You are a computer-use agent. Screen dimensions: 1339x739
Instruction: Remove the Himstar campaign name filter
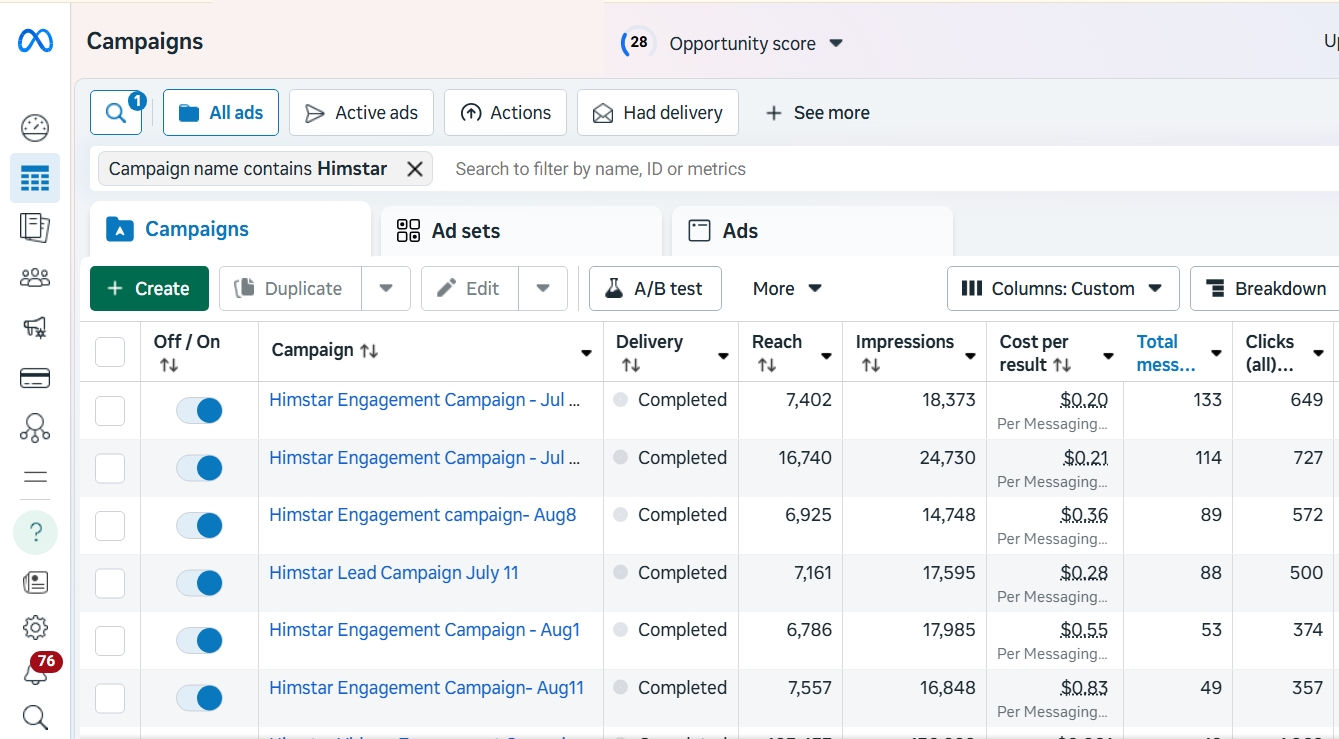point(415,169)
